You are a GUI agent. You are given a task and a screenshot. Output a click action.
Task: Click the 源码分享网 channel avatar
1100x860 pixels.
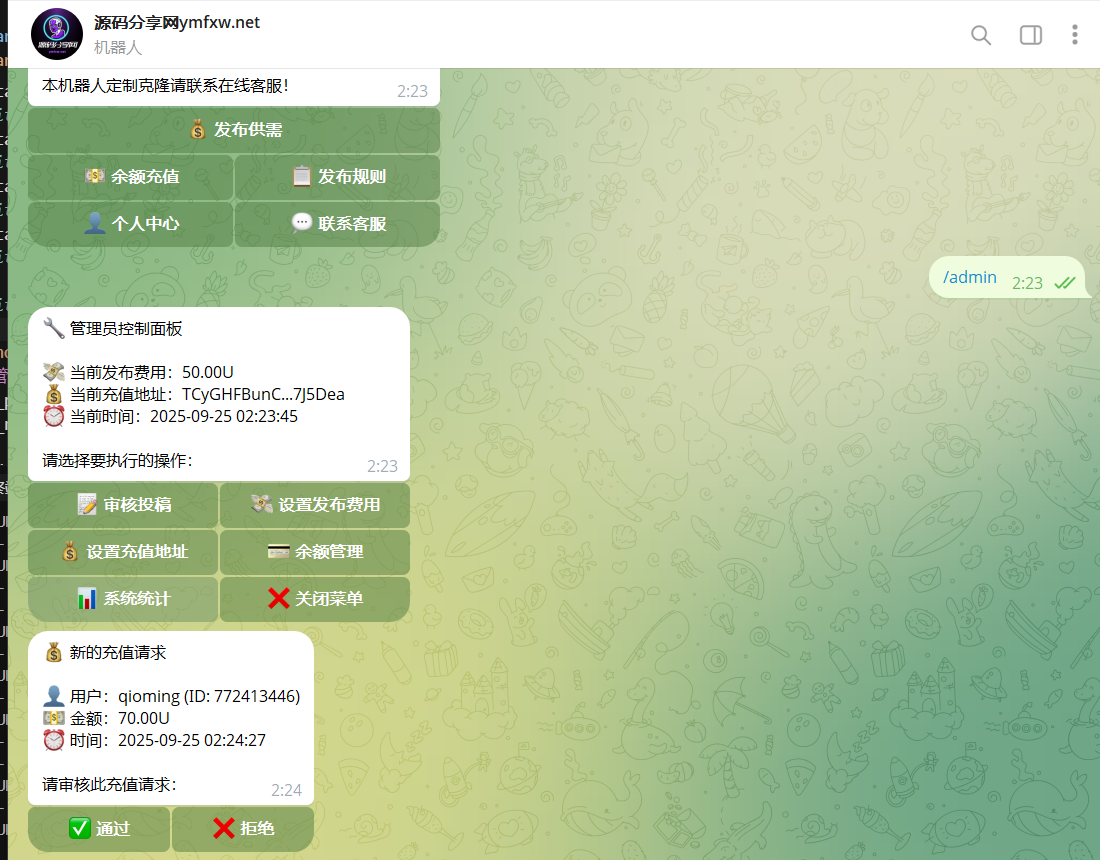(57, 34)
